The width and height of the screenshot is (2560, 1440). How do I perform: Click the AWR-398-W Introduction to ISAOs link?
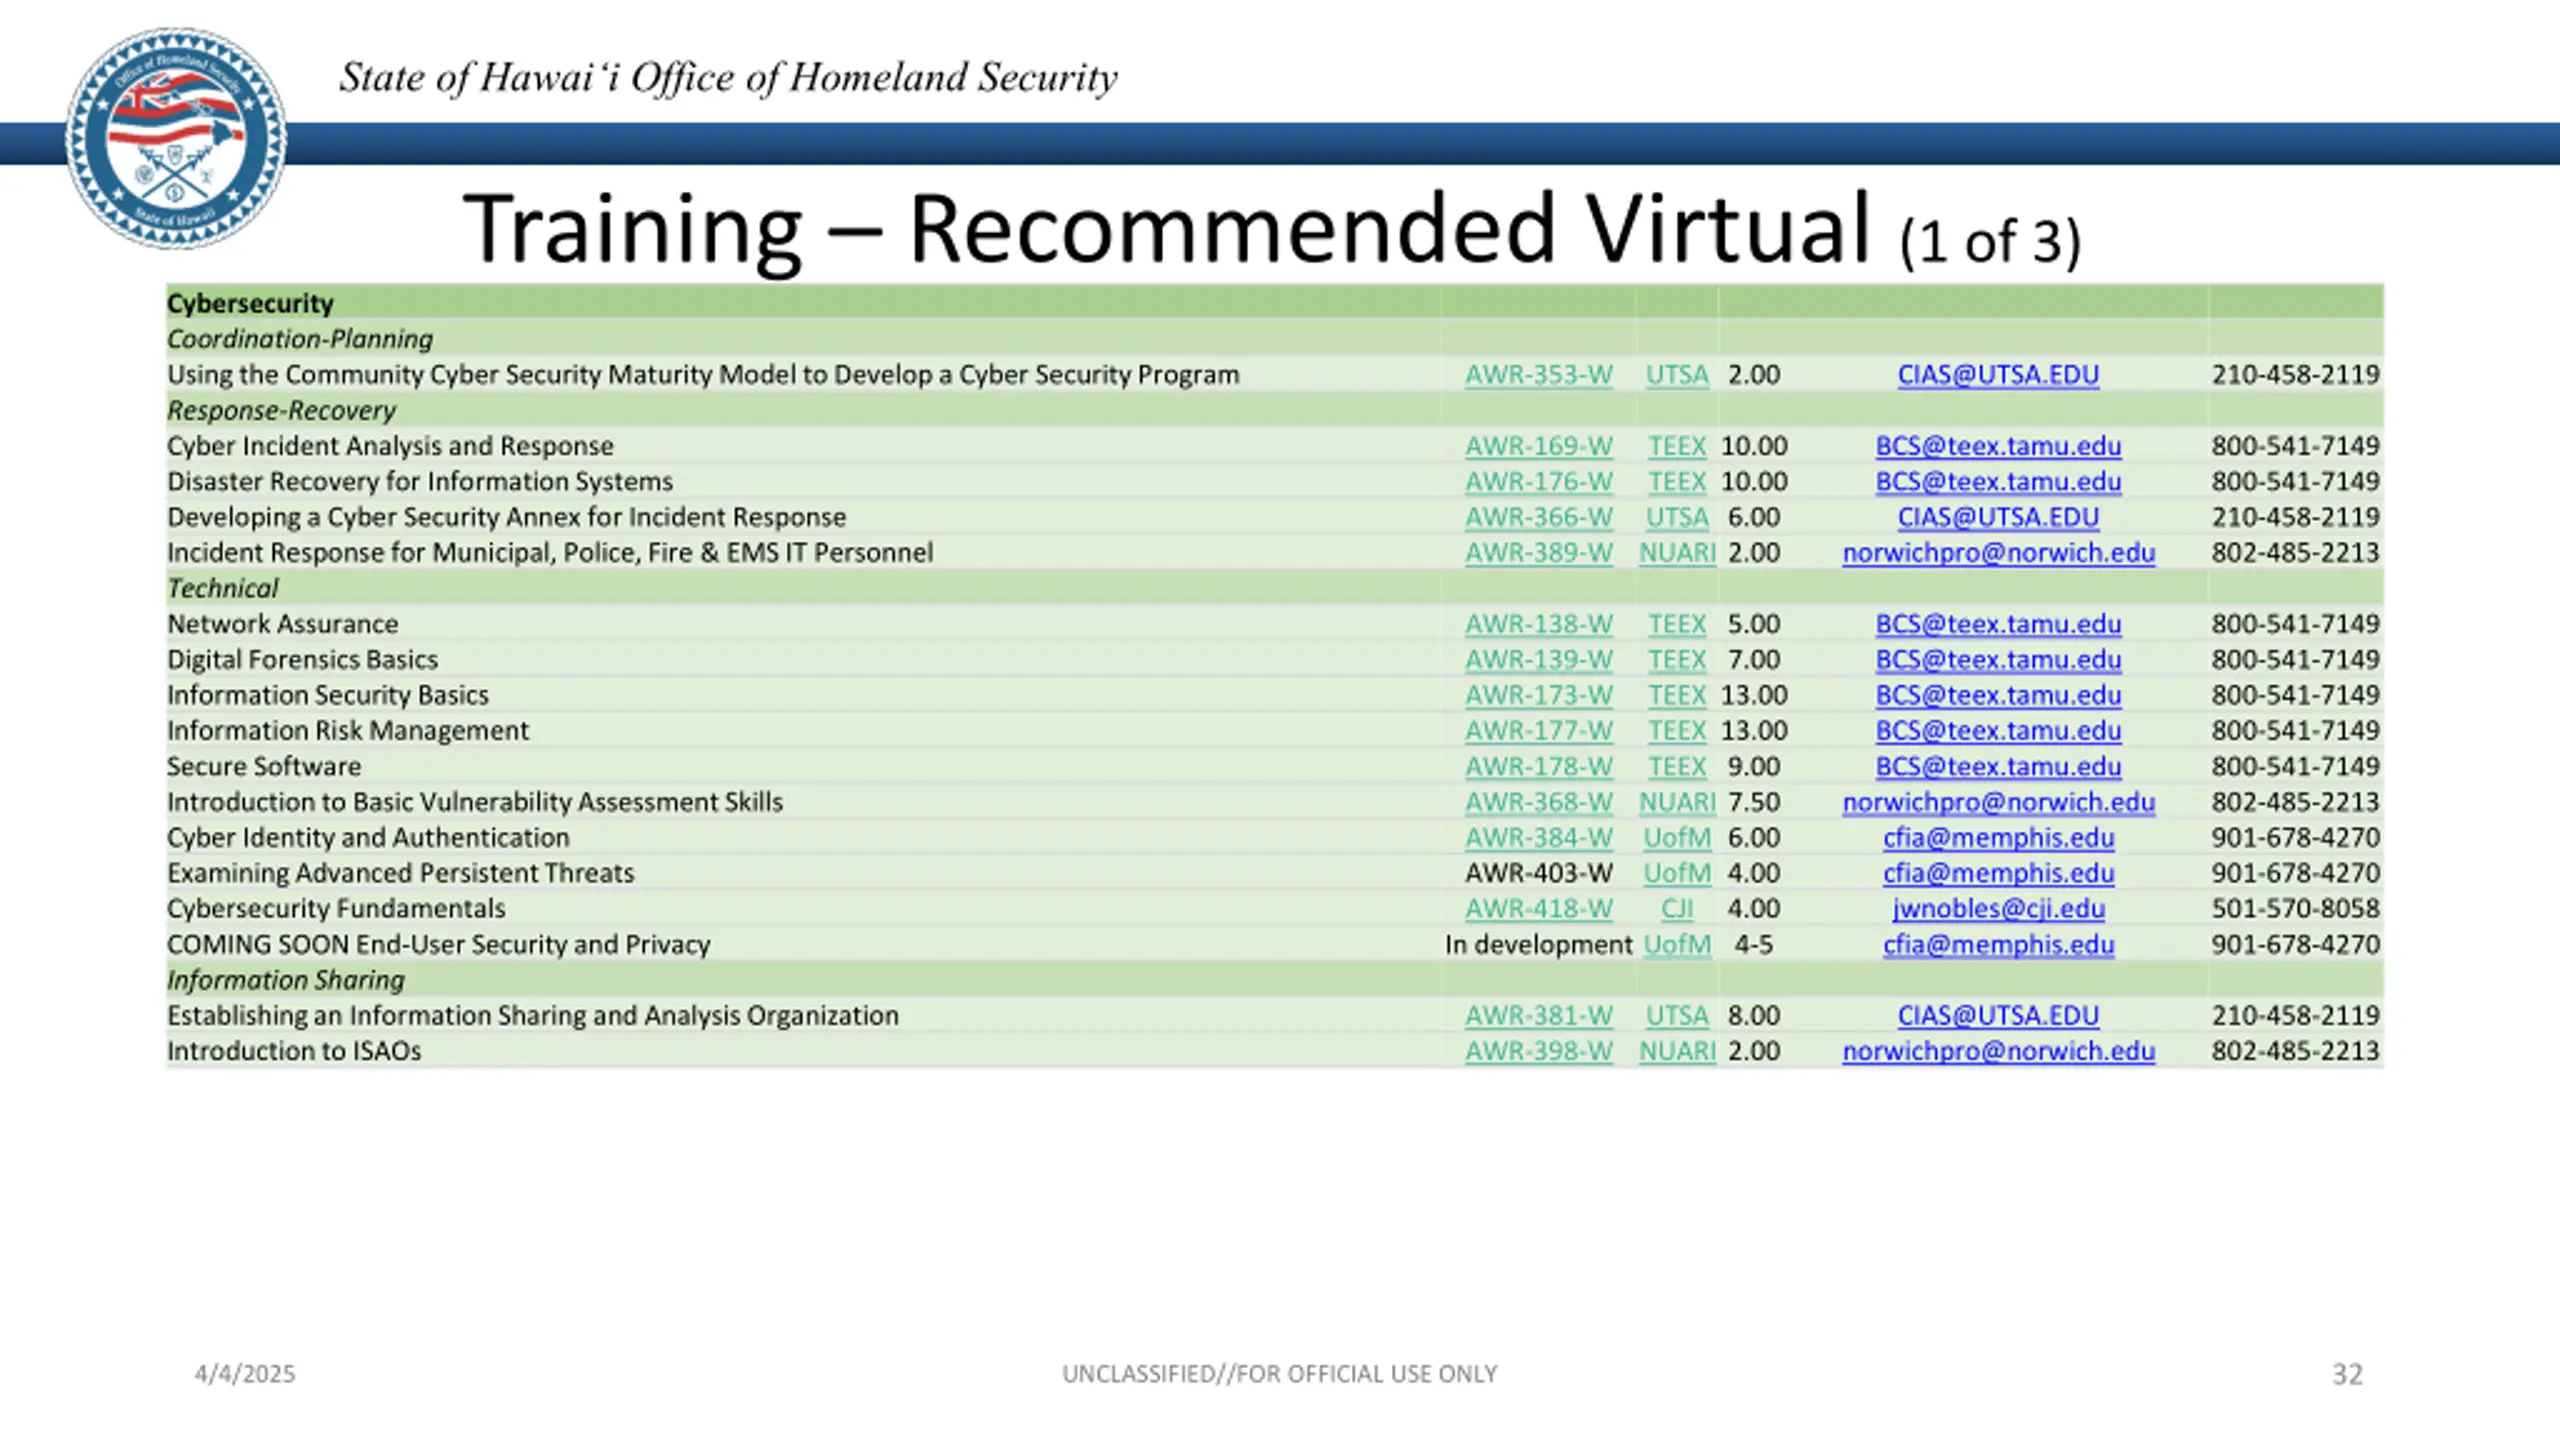(x=1538, y=1052)
